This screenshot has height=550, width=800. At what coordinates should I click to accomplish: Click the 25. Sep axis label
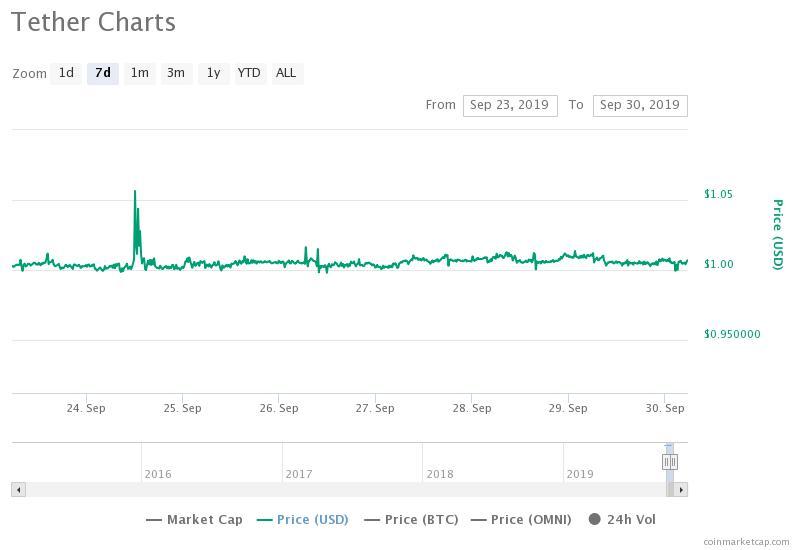pyautogui.click(x=182, y=408)
